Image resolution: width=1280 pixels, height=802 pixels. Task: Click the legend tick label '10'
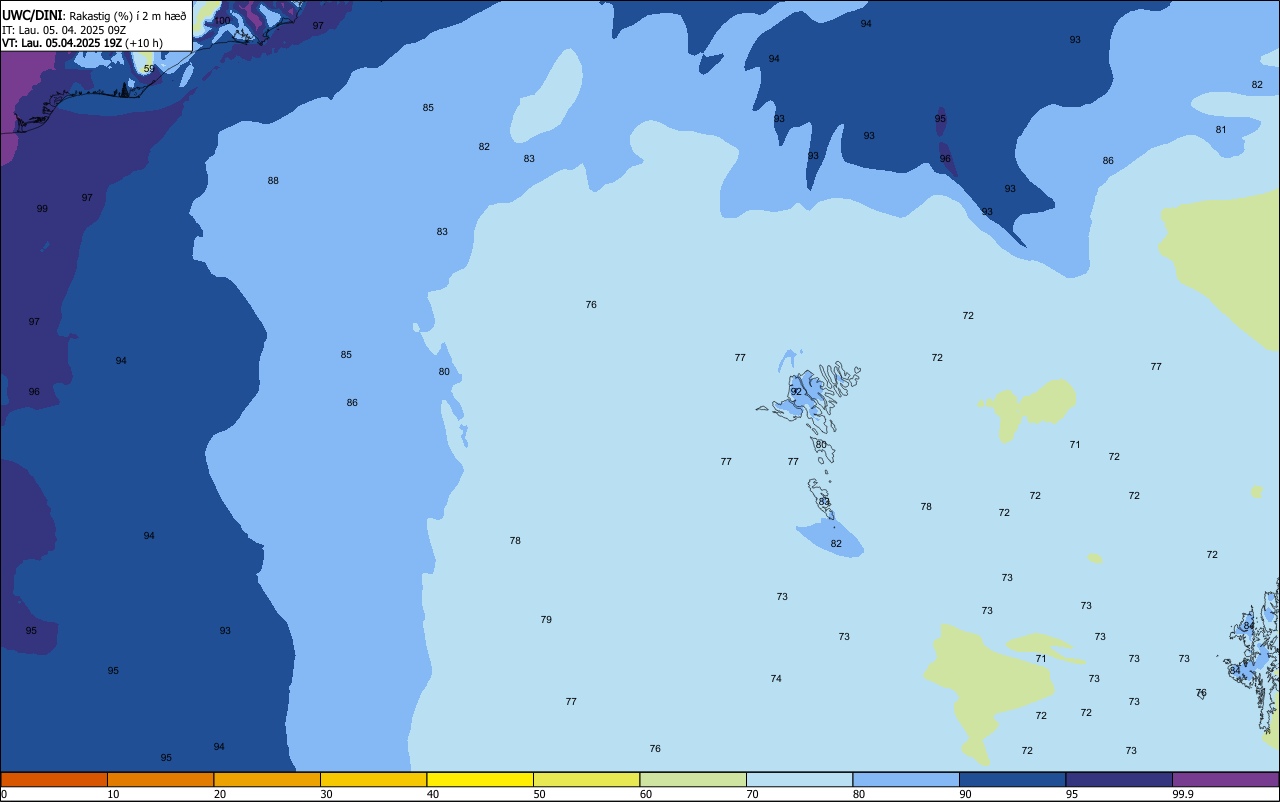click(x=113, y=794)
